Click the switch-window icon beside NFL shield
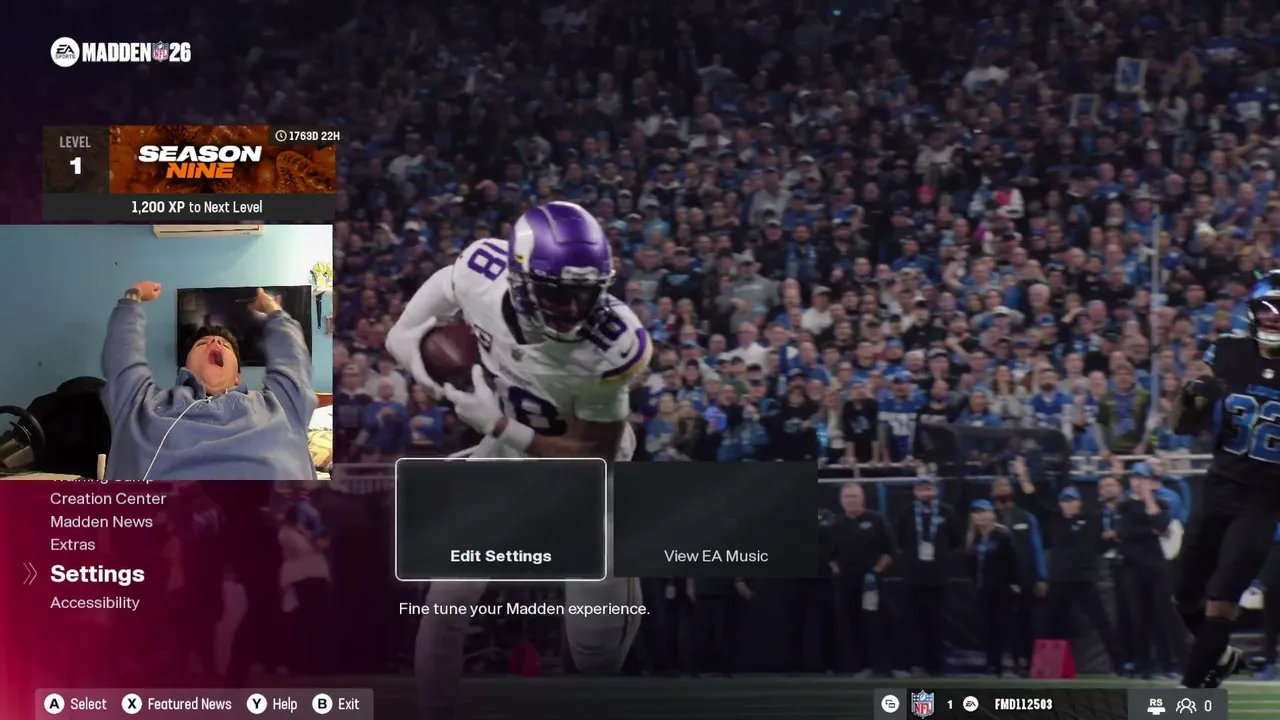The height and width of the screenshot is (720, 1280). 890,704
